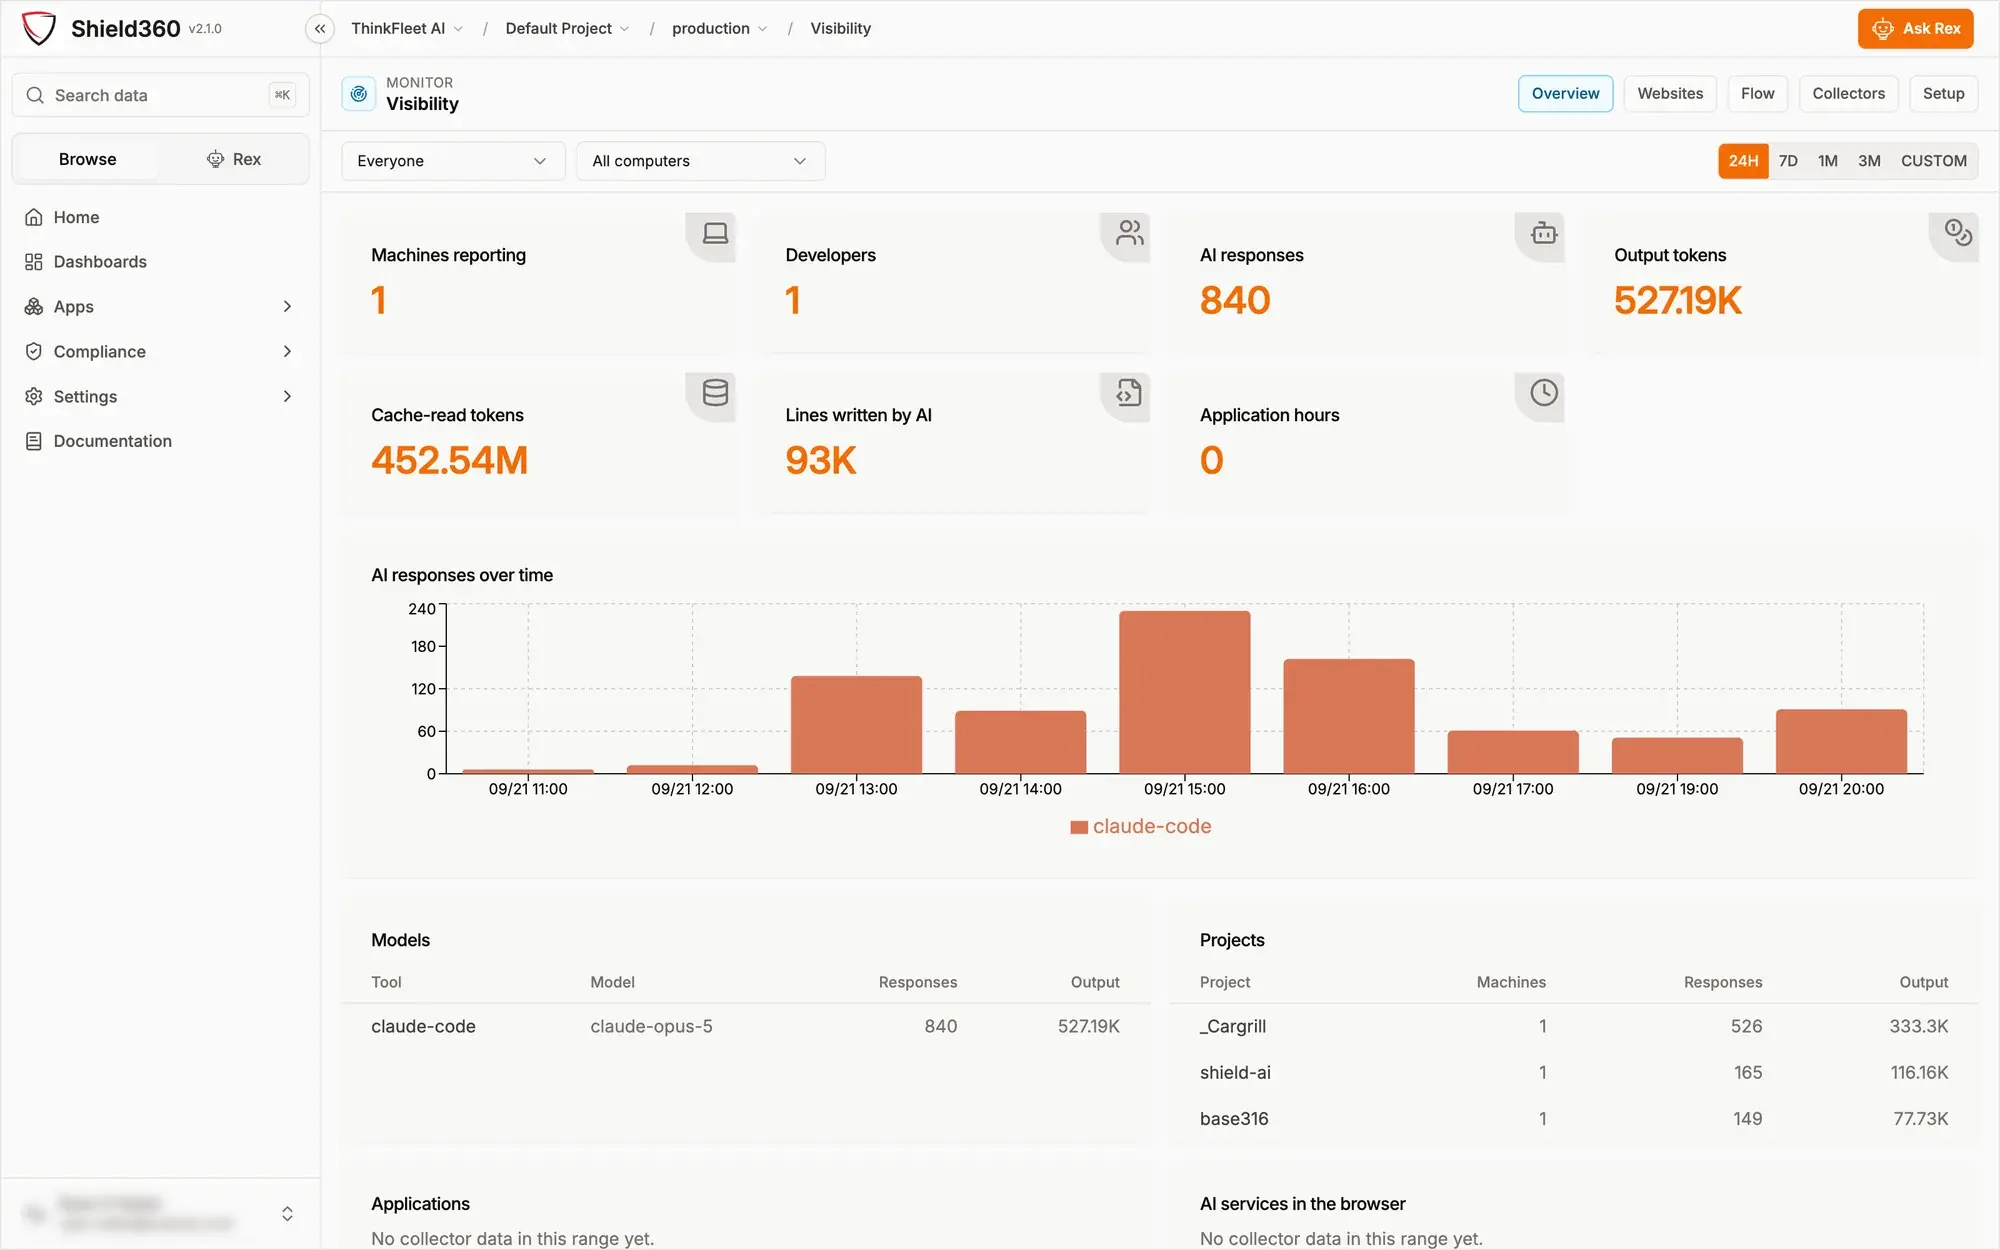Collapse the sidebar with double-chevron button
Viewport: 2000px width, 1250px height.
point(319,29)
